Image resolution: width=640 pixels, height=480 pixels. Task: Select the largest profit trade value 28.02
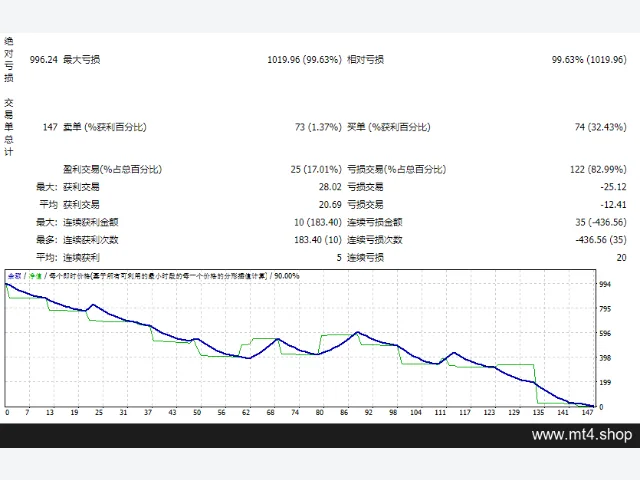(x=330, y=187)
